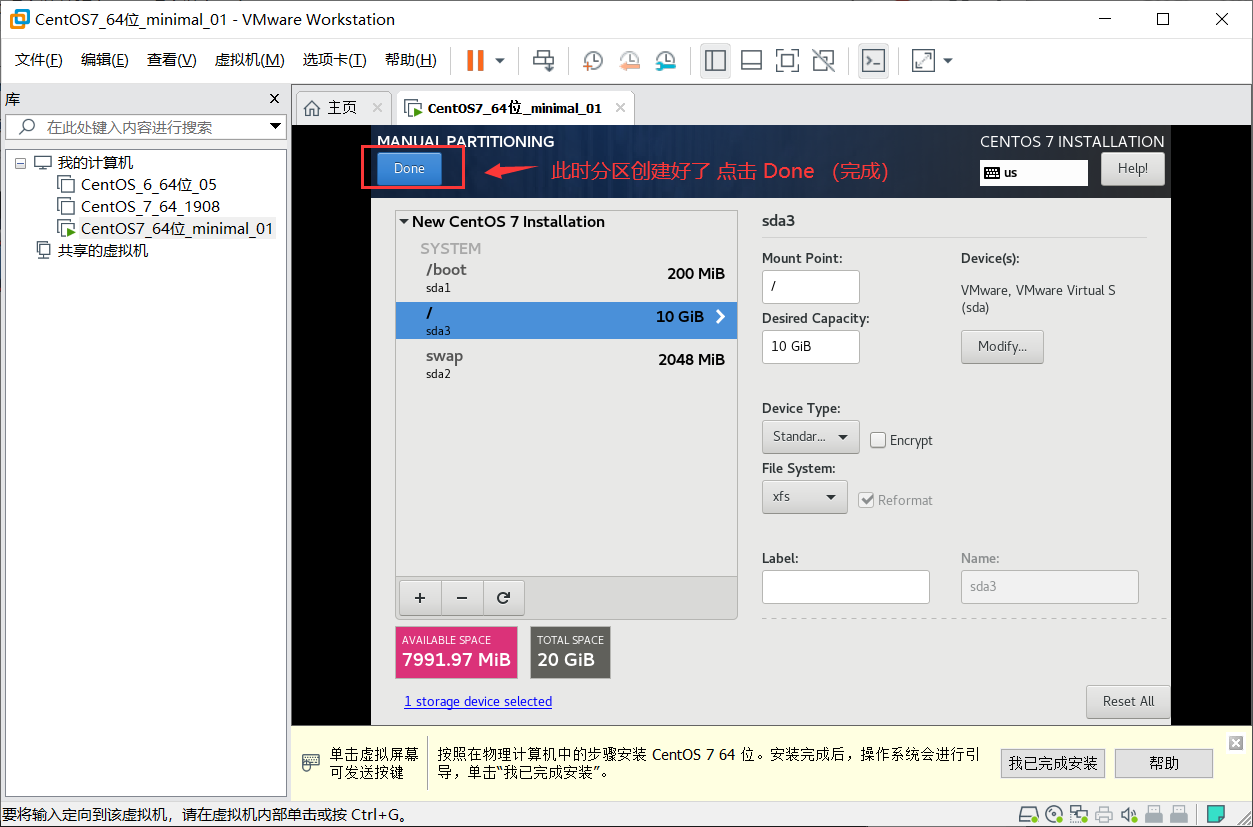
Task: Open the snapshot manager
Action: (x=665, y=61)
